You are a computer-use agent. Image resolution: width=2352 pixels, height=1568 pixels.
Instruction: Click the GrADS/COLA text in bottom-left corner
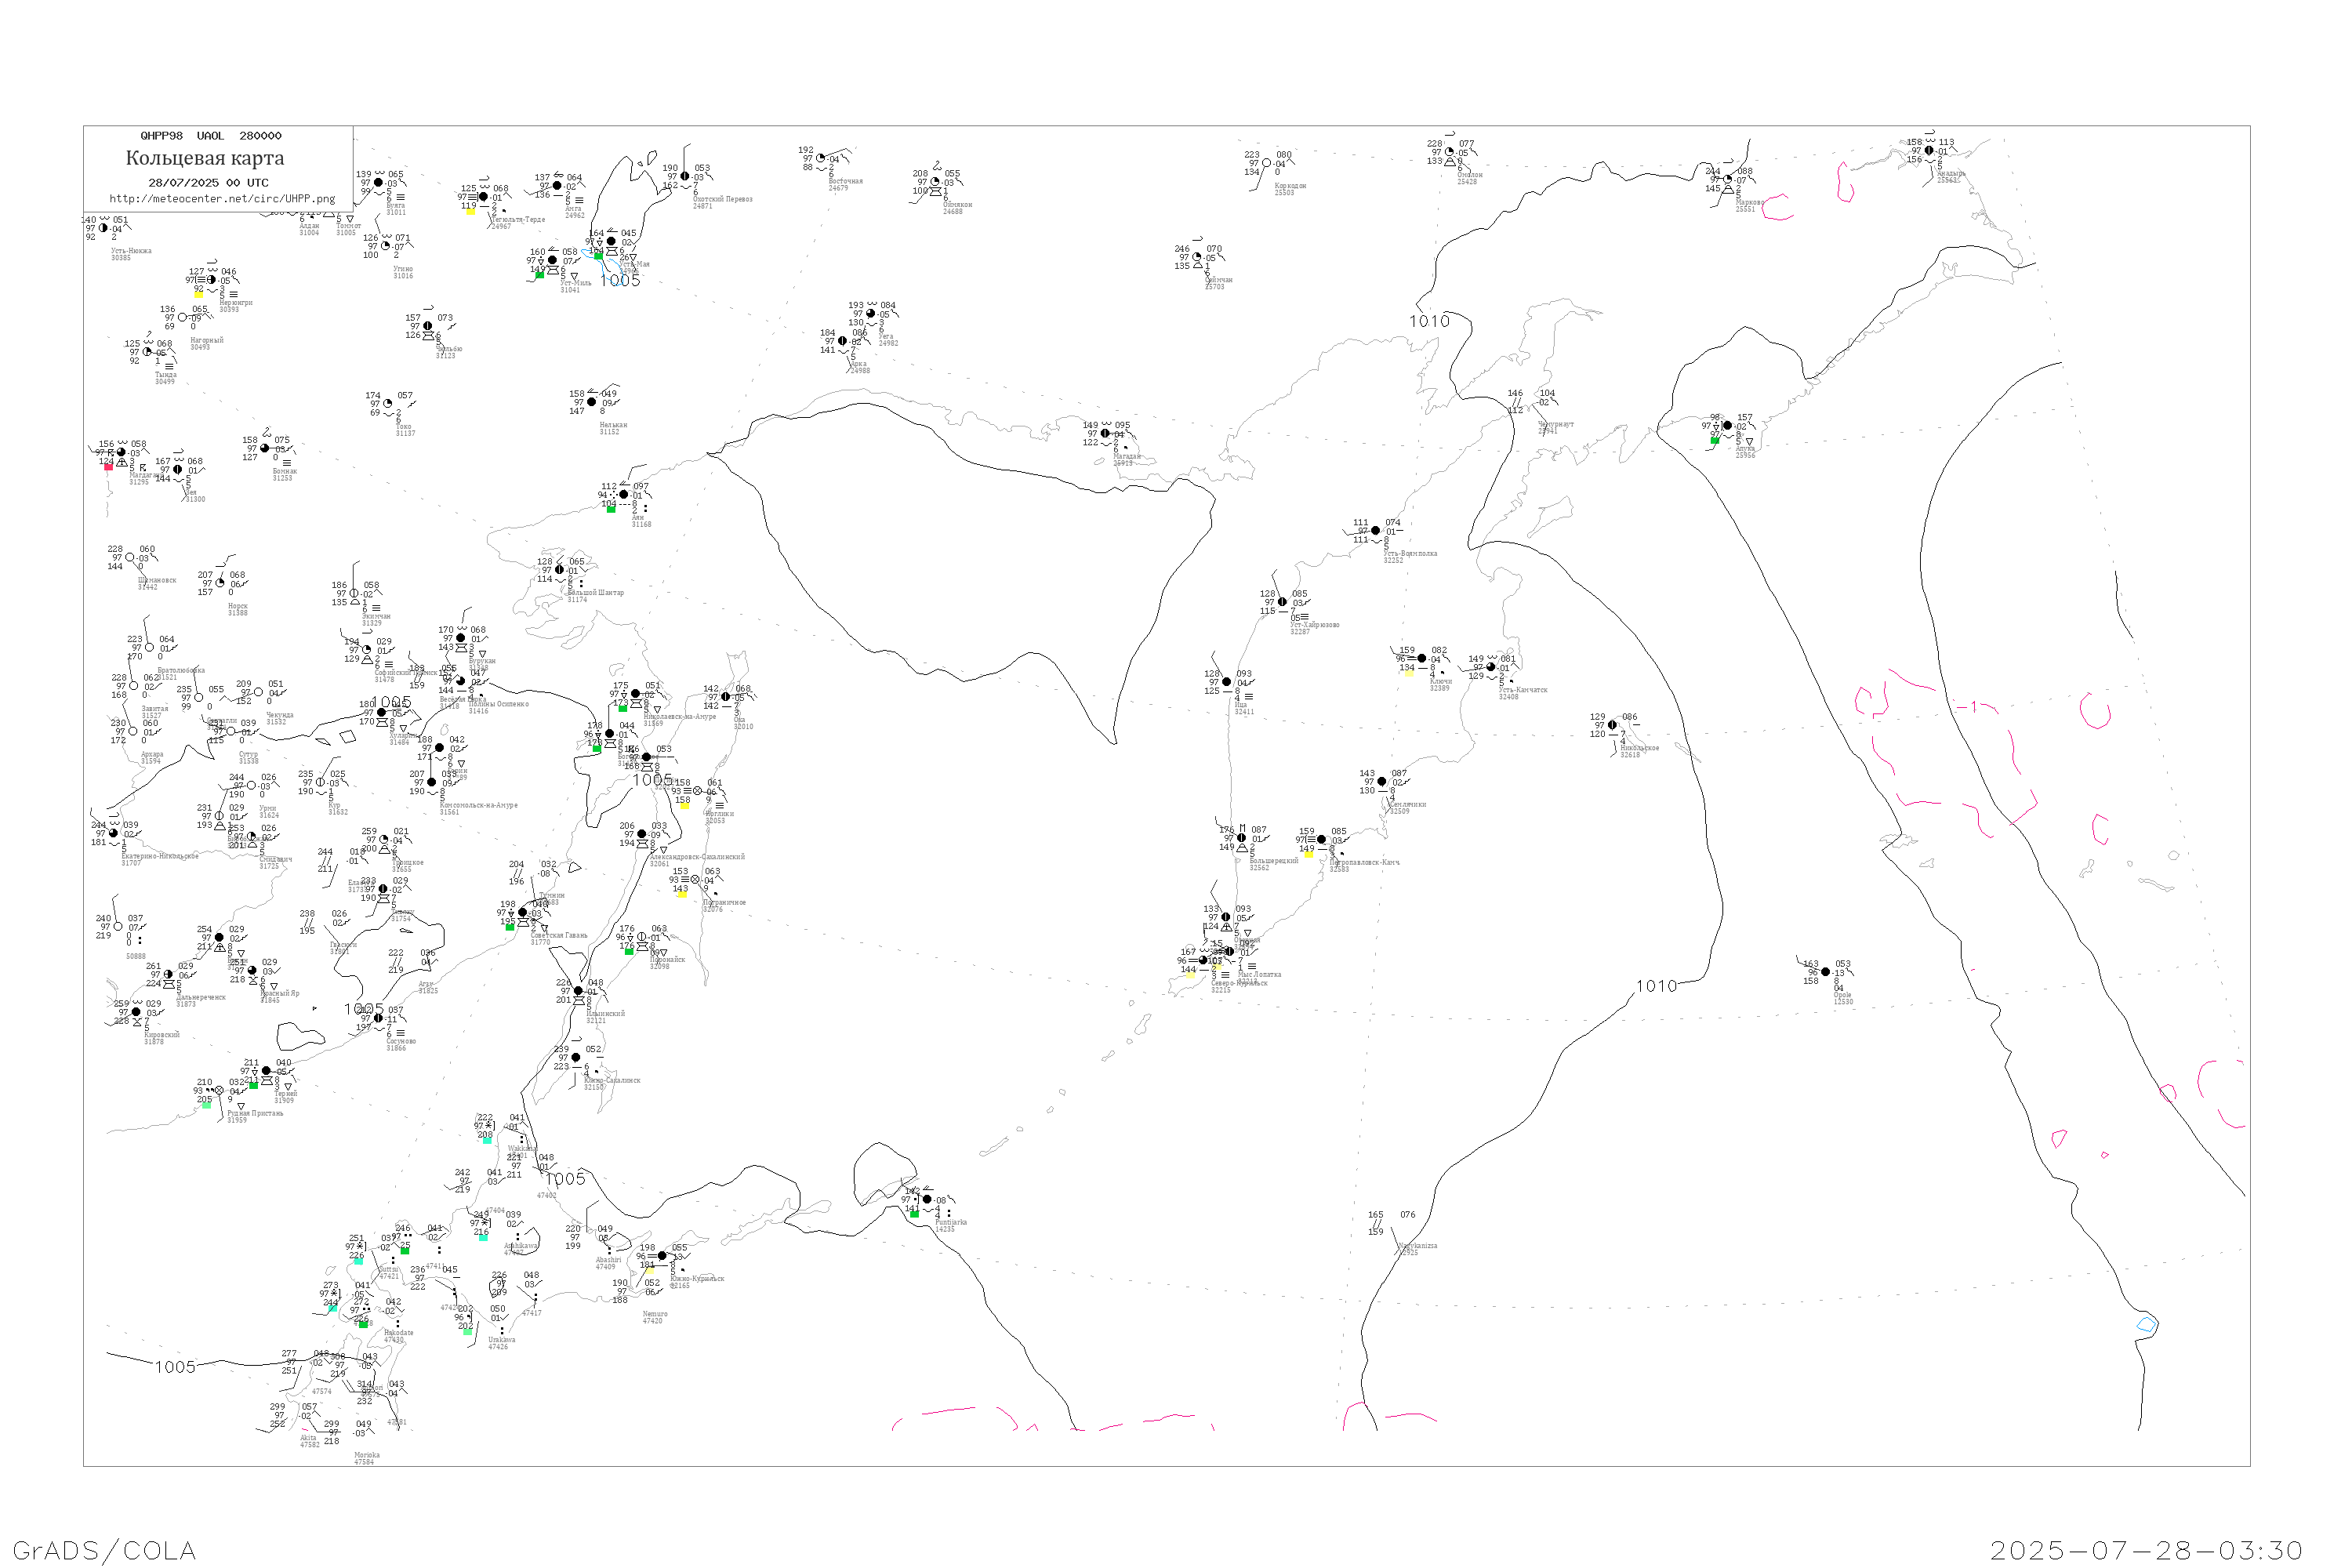[104, 1550]
